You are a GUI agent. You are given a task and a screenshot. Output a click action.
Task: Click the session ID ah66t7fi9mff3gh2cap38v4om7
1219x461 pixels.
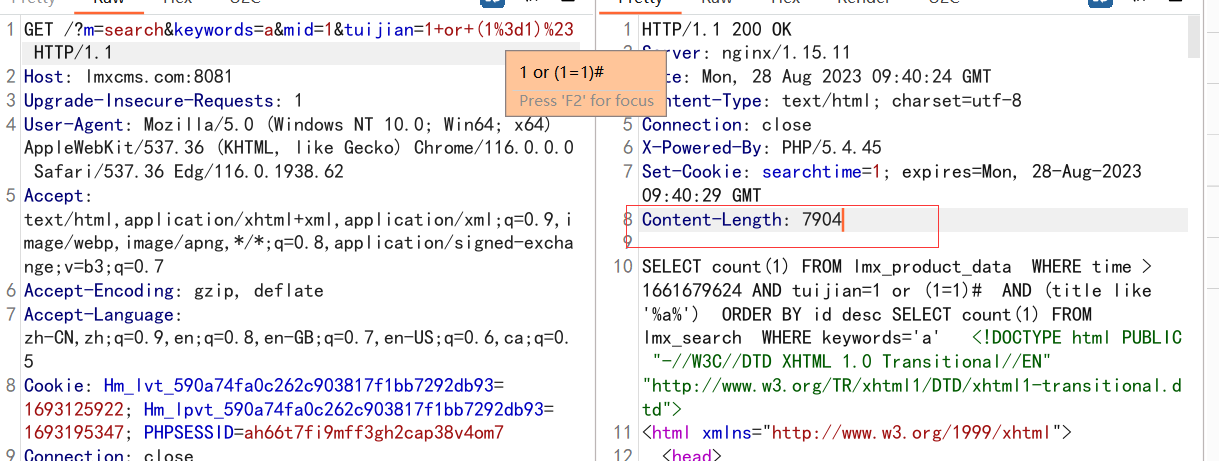(x=372, y=433)
